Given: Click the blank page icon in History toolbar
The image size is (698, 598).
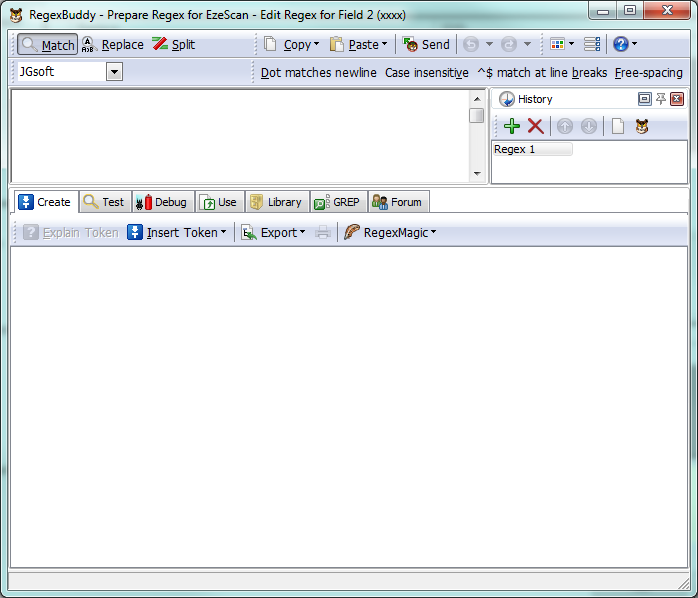Looking at the screenshot, I should tap(618, 126).
